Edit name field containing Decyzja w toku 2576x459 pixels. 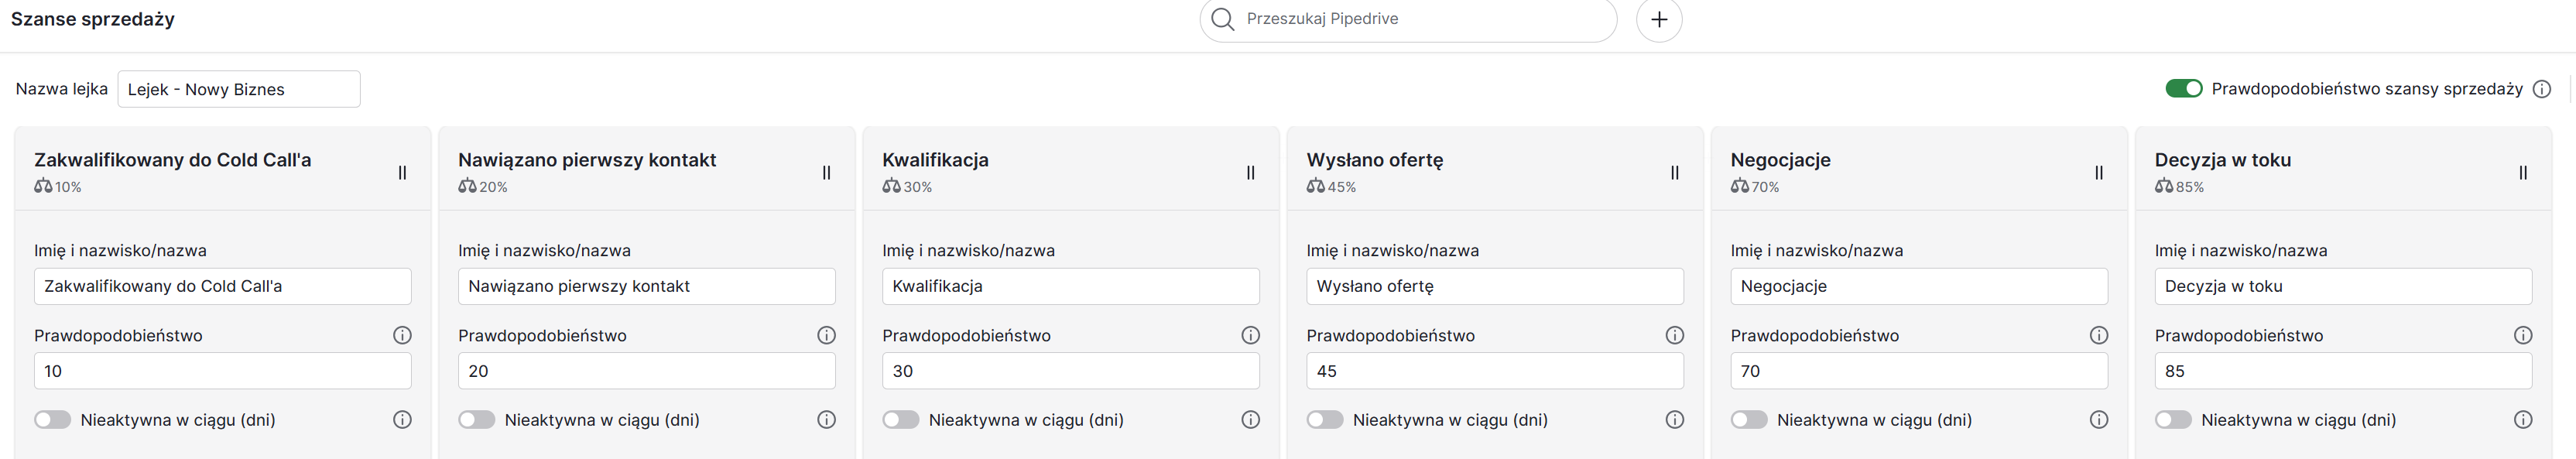2342,286
